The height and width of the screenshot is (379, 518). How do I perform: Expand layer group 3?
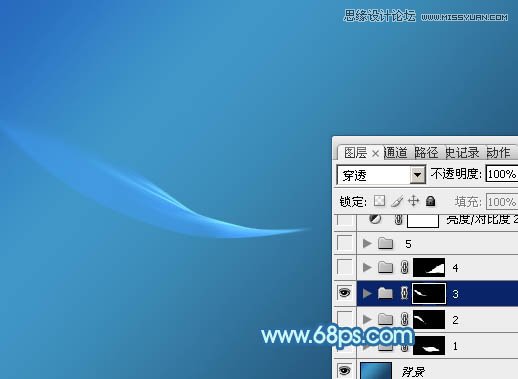coord(367,293)
